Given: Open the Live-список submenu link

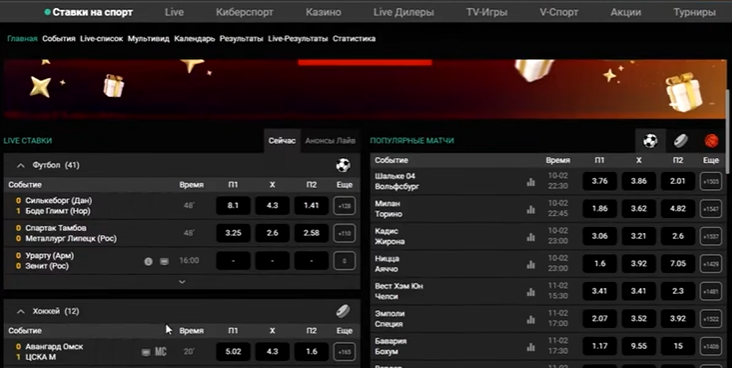Looking at the screenshot, I should pos(101,39).
